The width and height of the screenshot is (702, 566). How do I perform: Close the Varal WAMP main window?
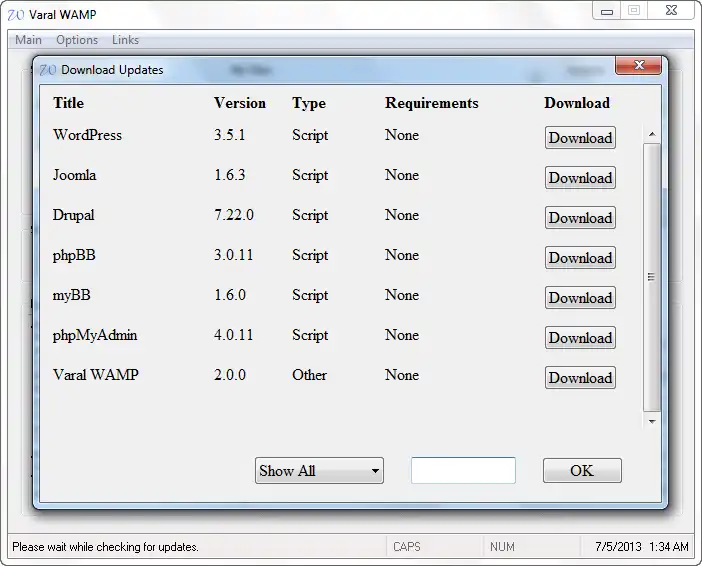pyautogui.click(x=671, y=10)
